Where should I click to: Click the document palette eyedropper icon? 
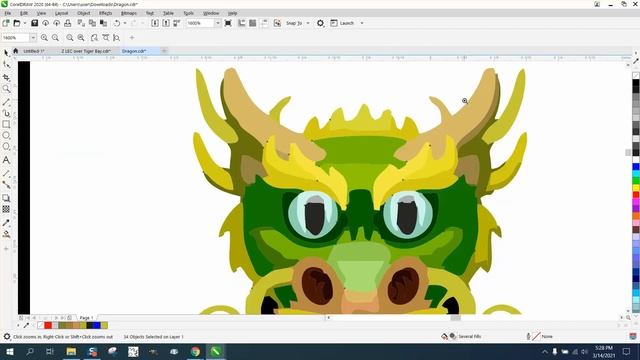[x=27, y=325]
